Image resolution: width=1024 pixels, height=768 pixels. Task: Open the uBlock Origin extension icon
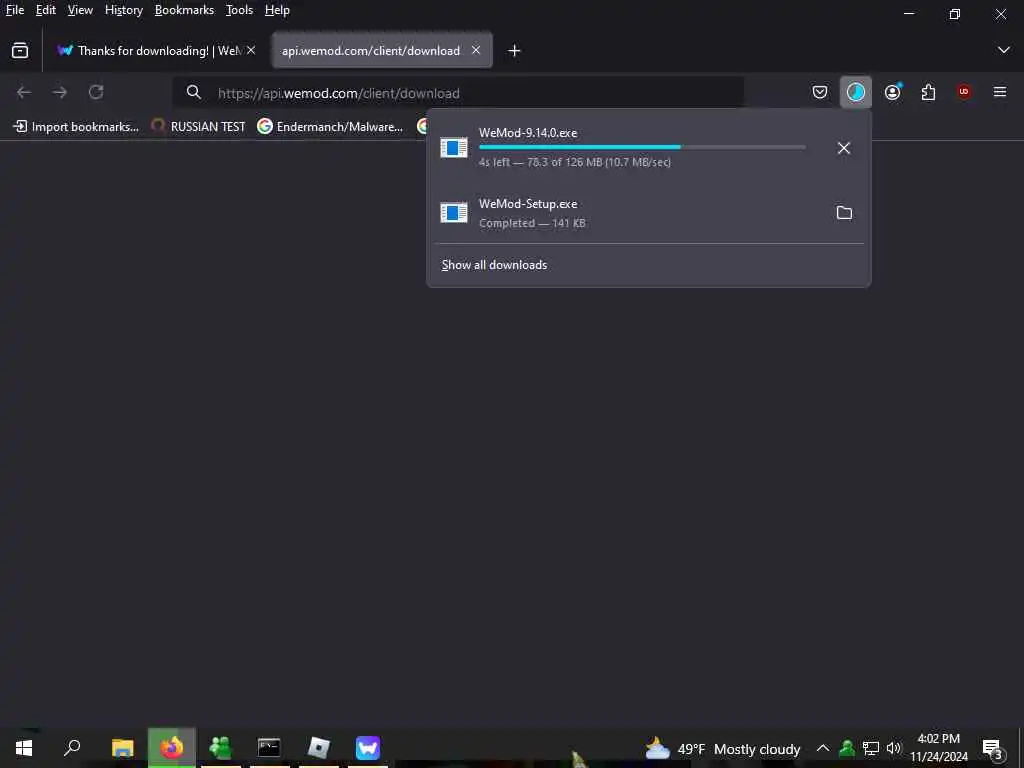coord(964,92)
